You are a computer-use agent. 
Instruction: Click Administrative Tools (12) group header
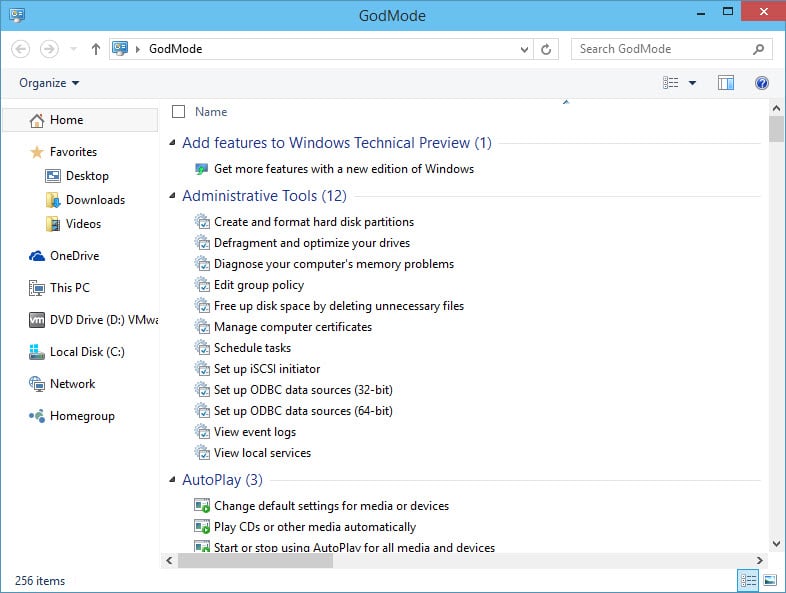coord(264,196)
